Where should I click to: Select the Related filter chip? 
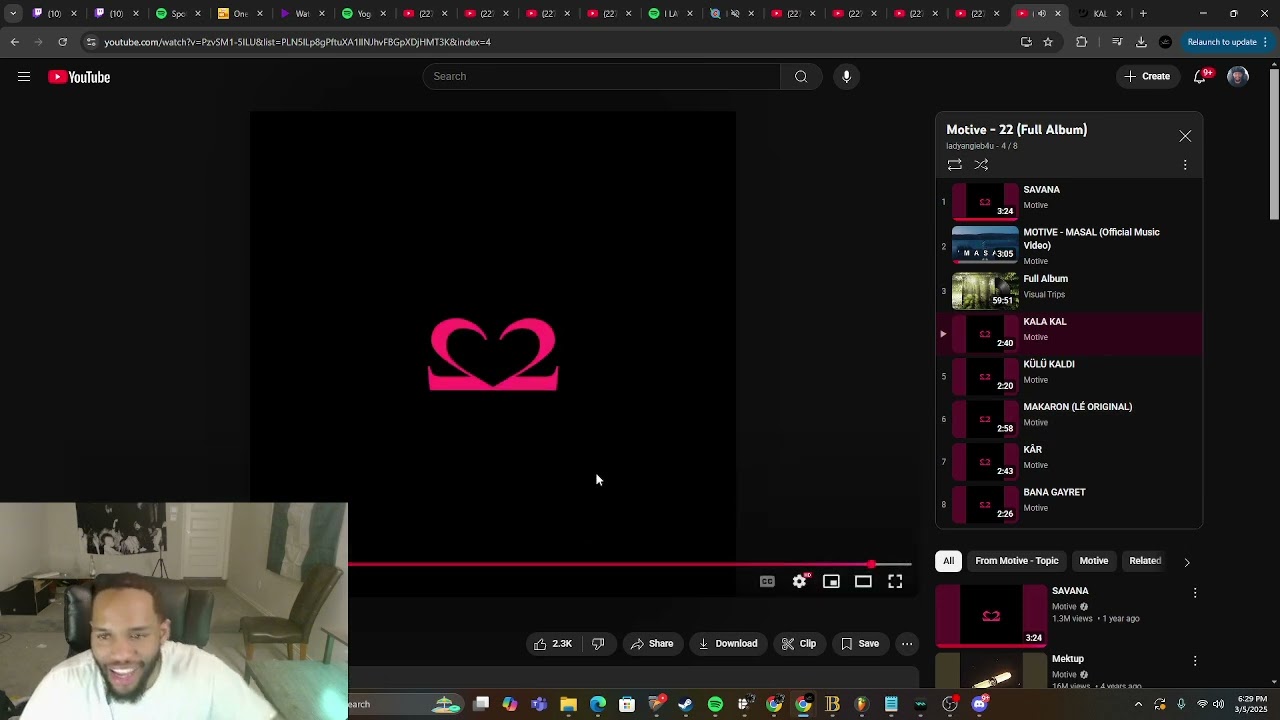coord(1145,561)
